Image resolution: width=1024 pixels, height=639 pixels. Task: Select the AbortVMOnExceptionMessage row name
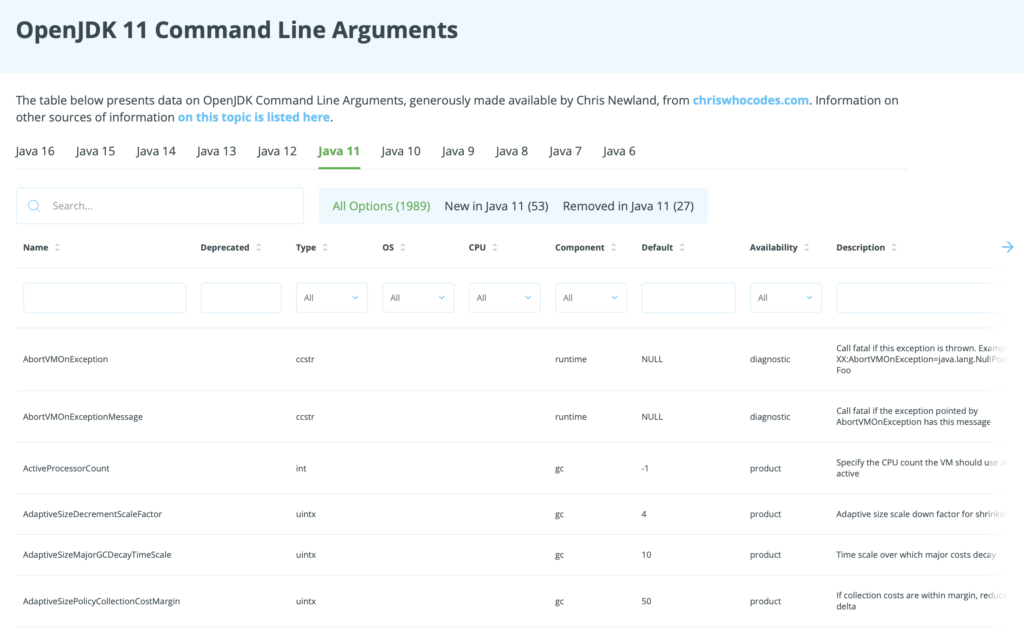tap(83, 417)
